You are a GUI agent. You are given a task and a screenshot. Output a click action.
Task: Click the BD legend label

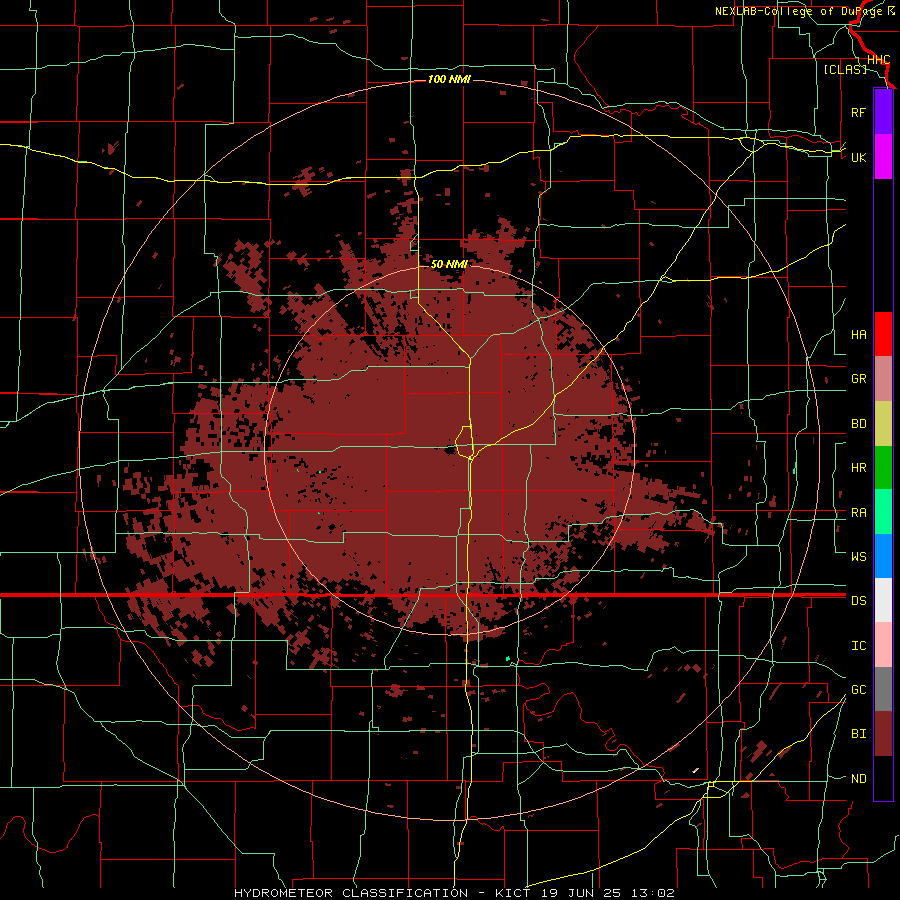[x=858, y=424]
